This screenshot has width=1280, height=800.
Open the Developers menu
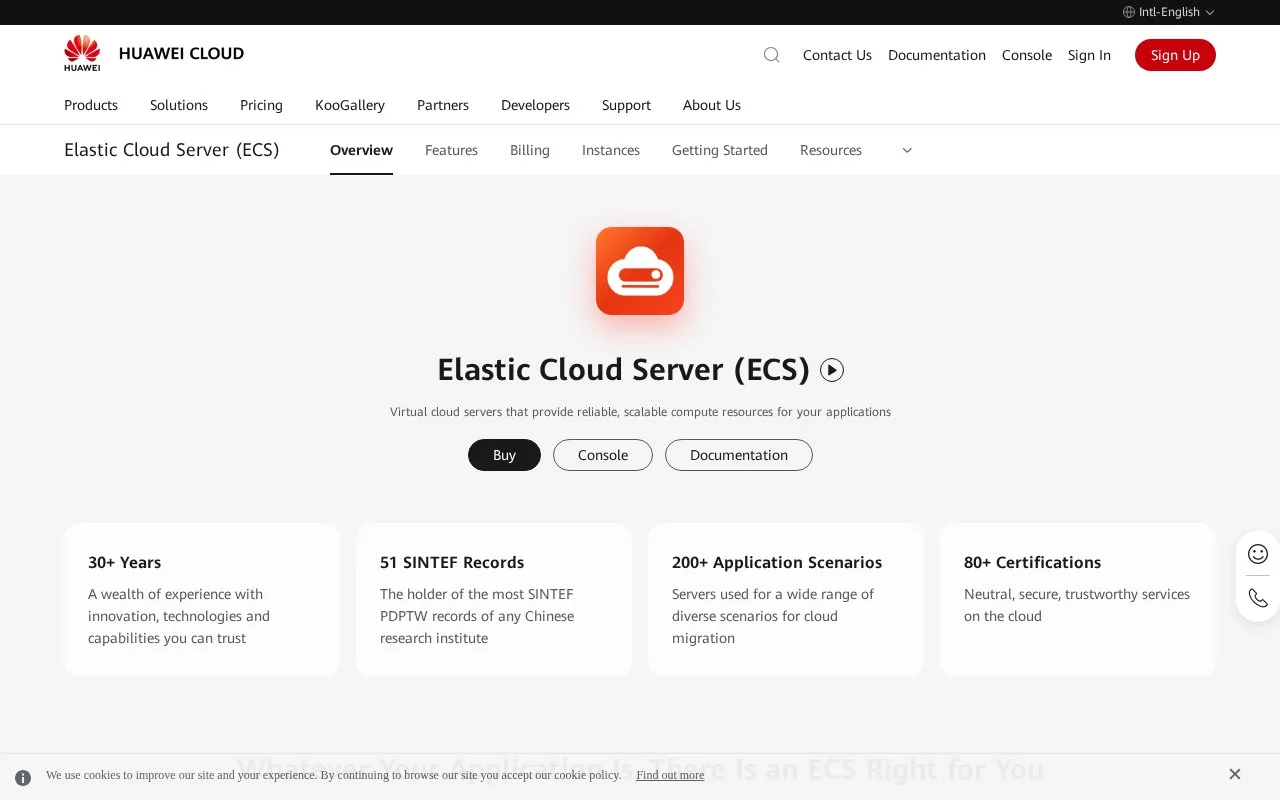pos(535,105)
